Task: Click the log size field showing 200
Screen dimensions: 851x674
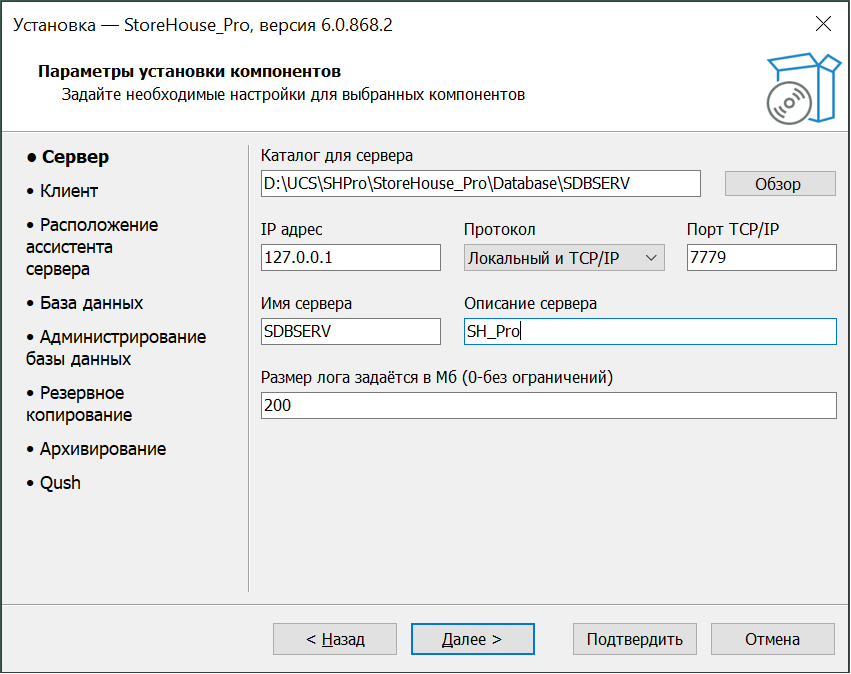Action: click(x=548, y=406)
